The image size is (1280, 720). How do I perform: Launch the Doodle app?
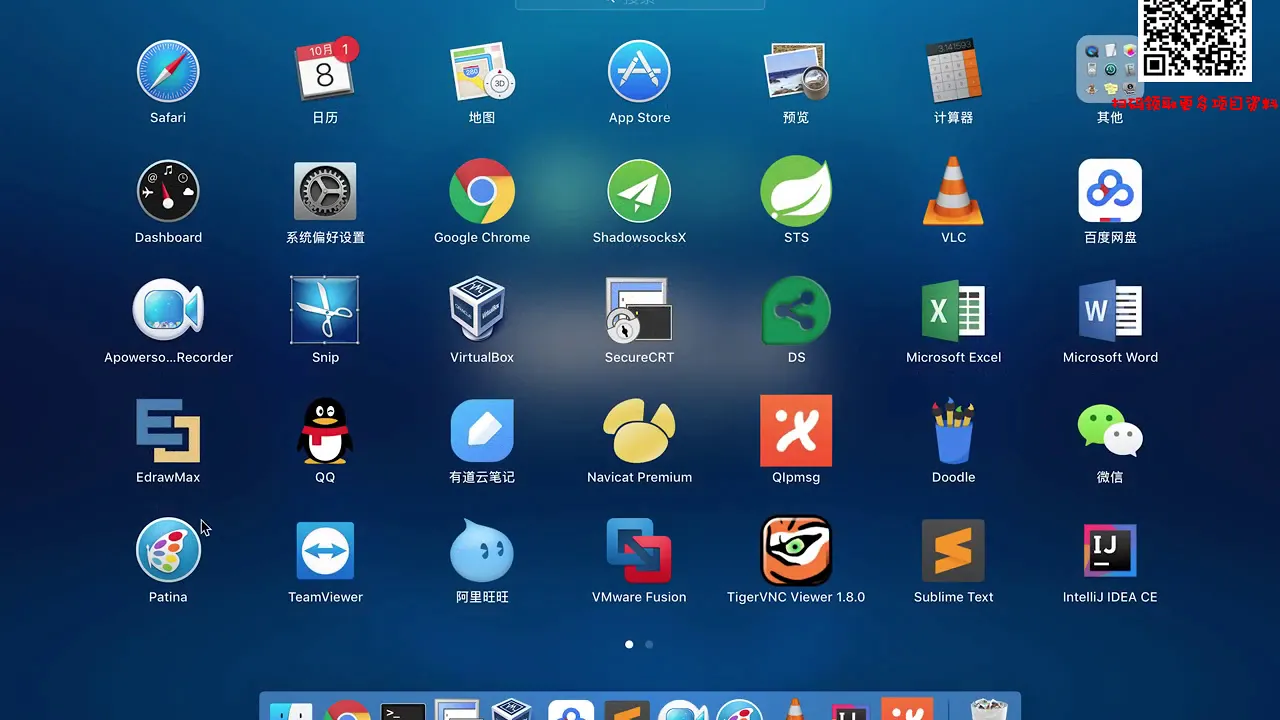pyautogui.click(x=953, y=431)
